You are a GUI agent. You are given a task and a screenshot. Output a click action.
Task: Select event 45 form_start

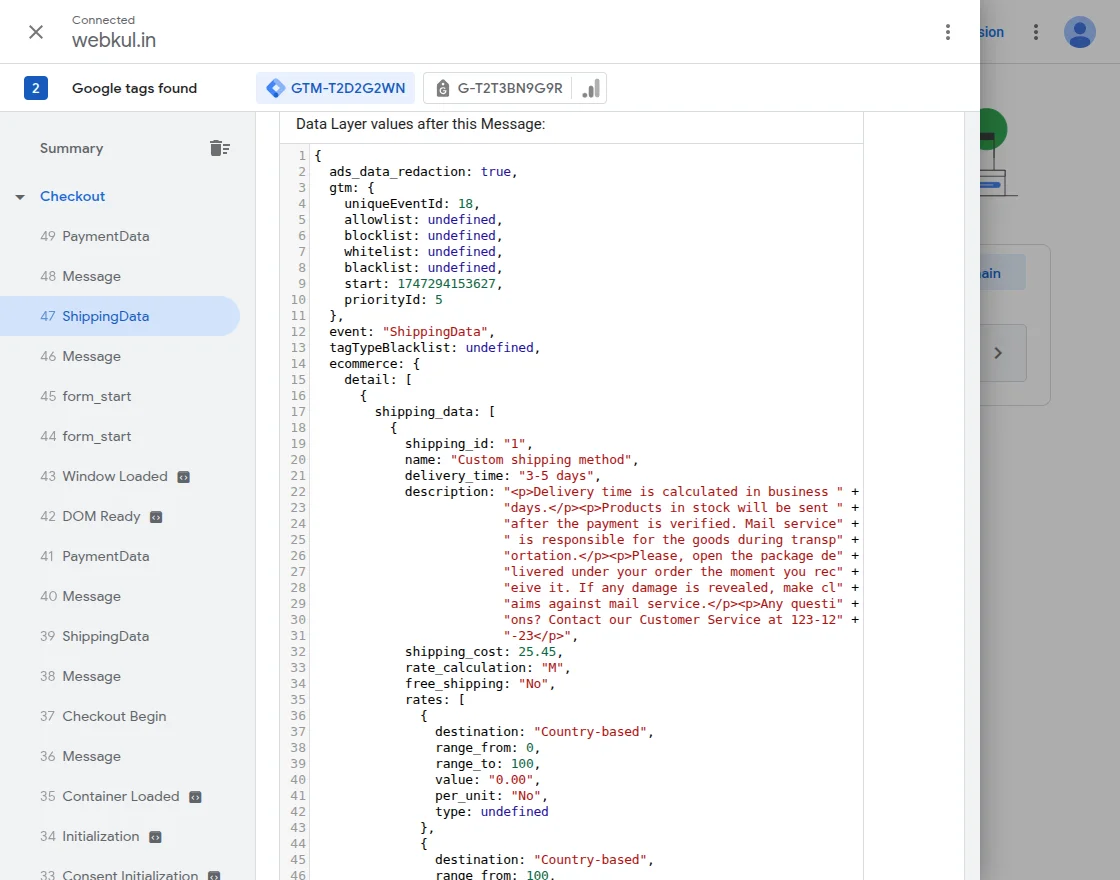point(96,396)
